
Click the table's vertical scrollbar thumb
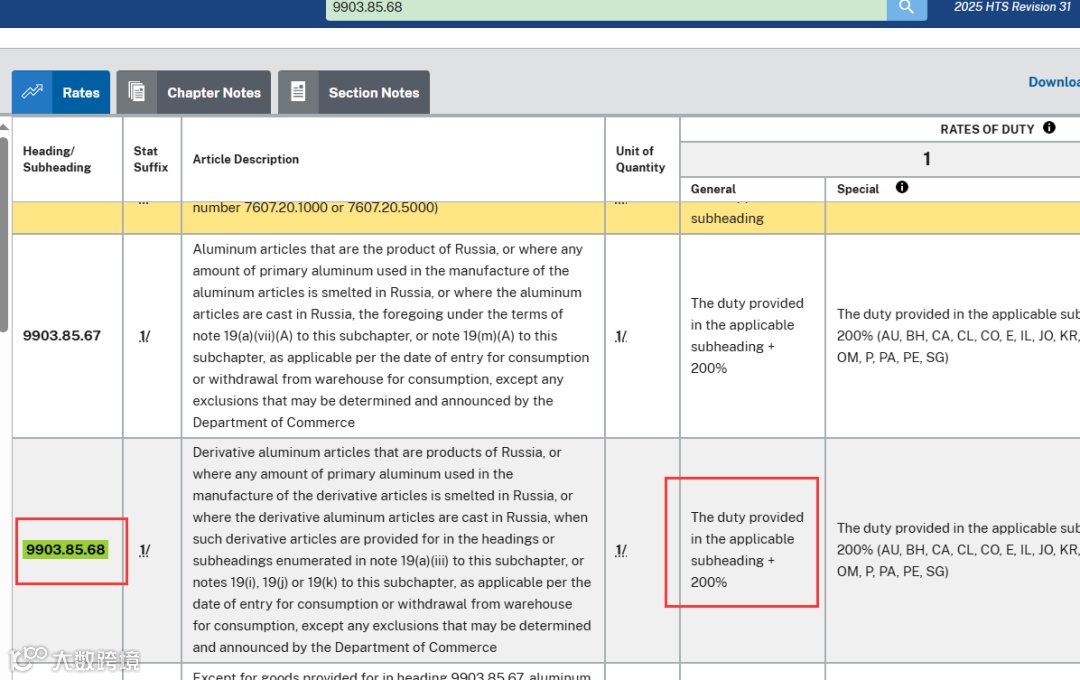[3, 234]
